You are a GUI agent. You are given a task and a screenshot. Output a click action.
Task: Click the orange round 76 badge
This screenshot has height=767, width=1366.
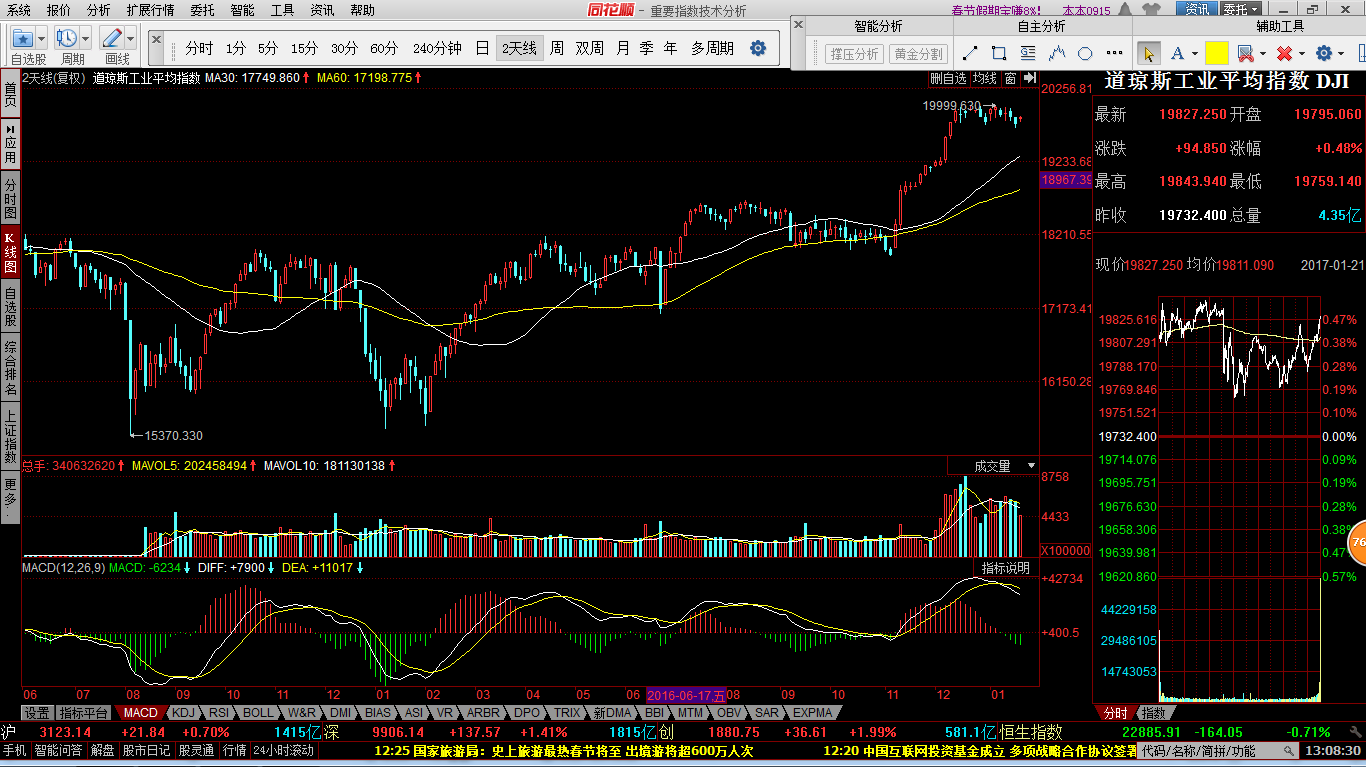pos(1357,542)
